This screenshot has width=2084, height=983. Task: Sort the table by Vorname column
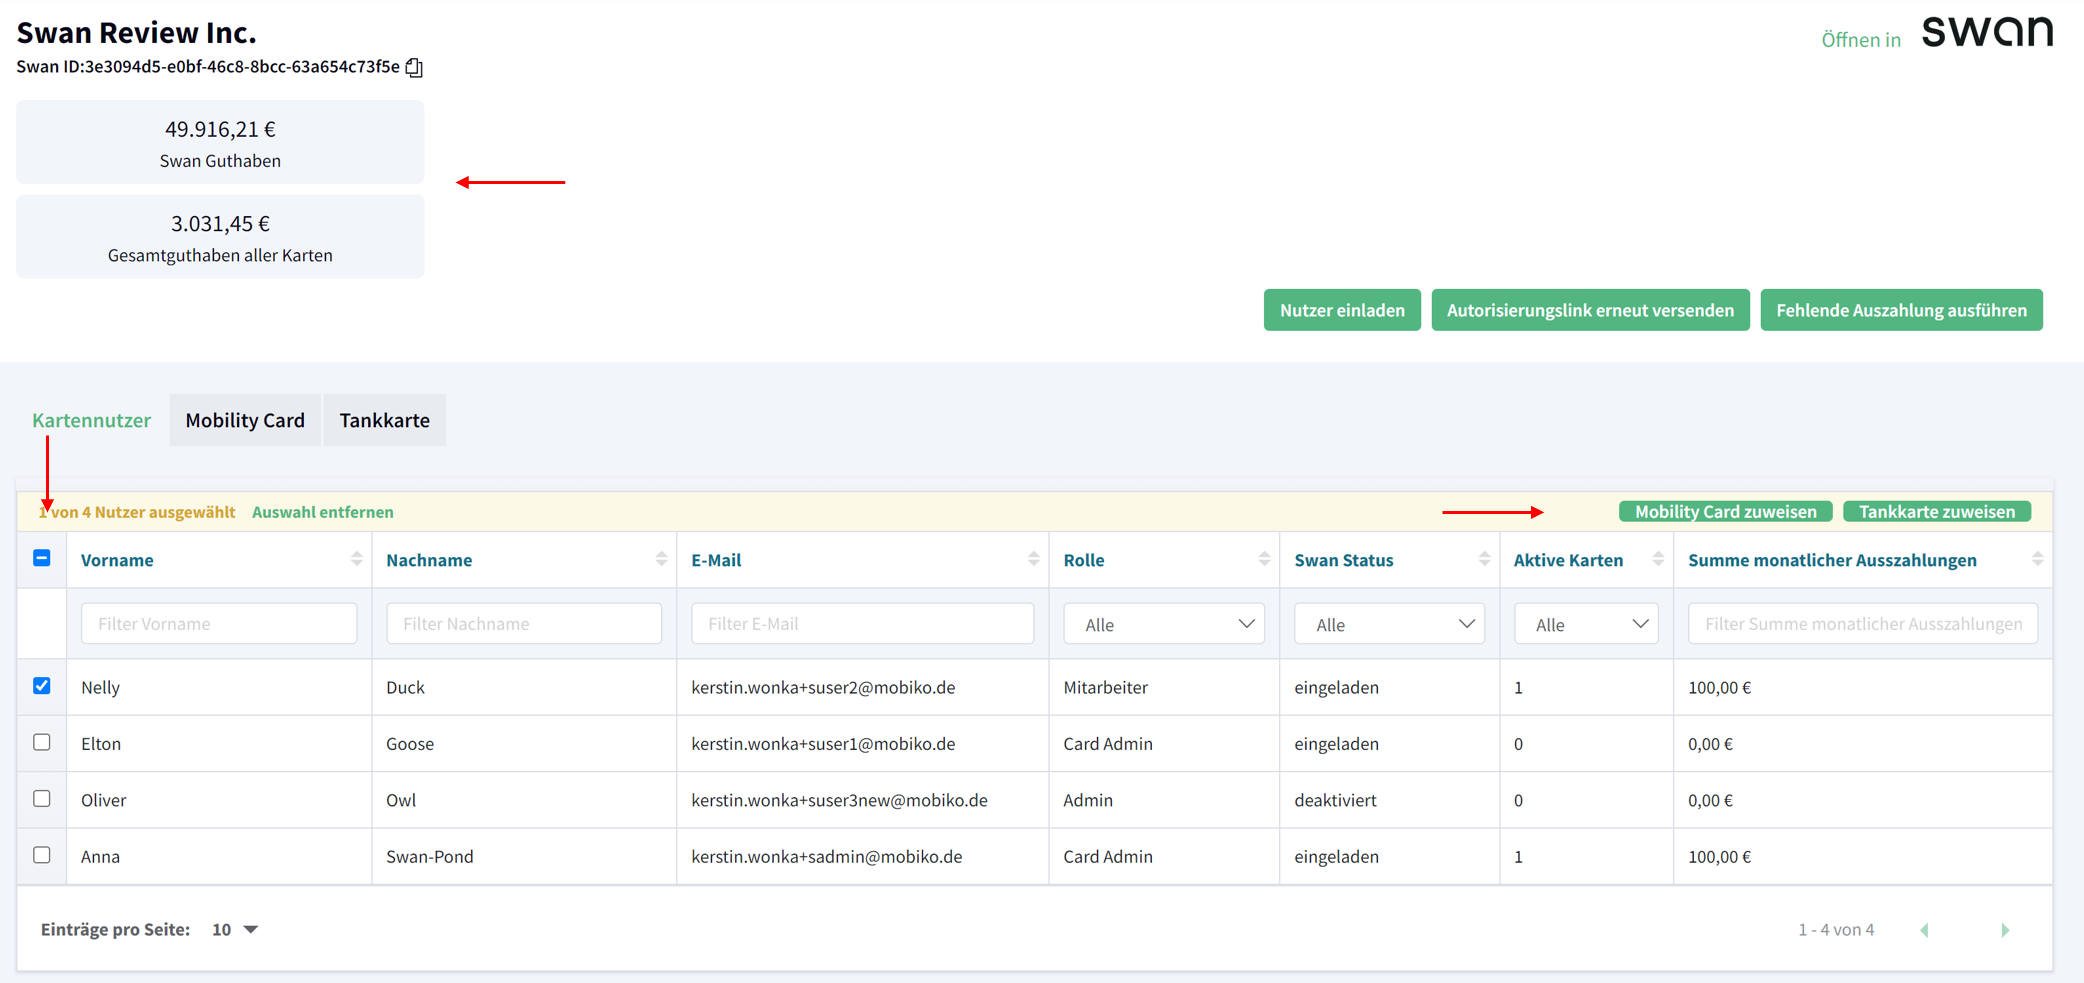356,560
